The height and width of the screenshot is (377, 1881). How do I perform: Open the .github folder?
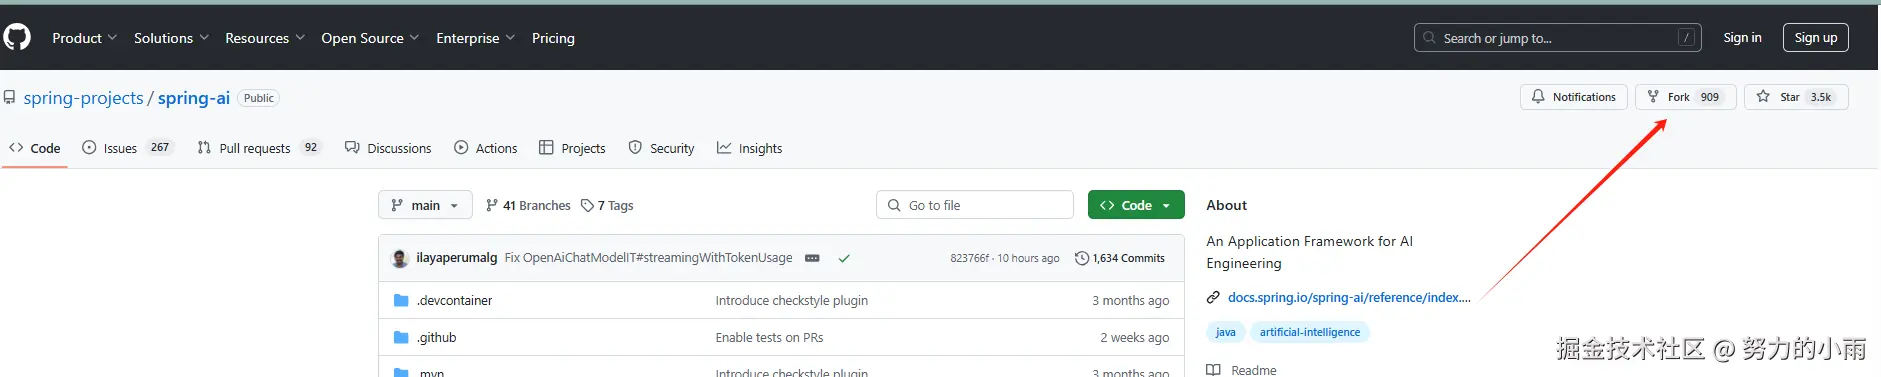click(x=436, y=337)
